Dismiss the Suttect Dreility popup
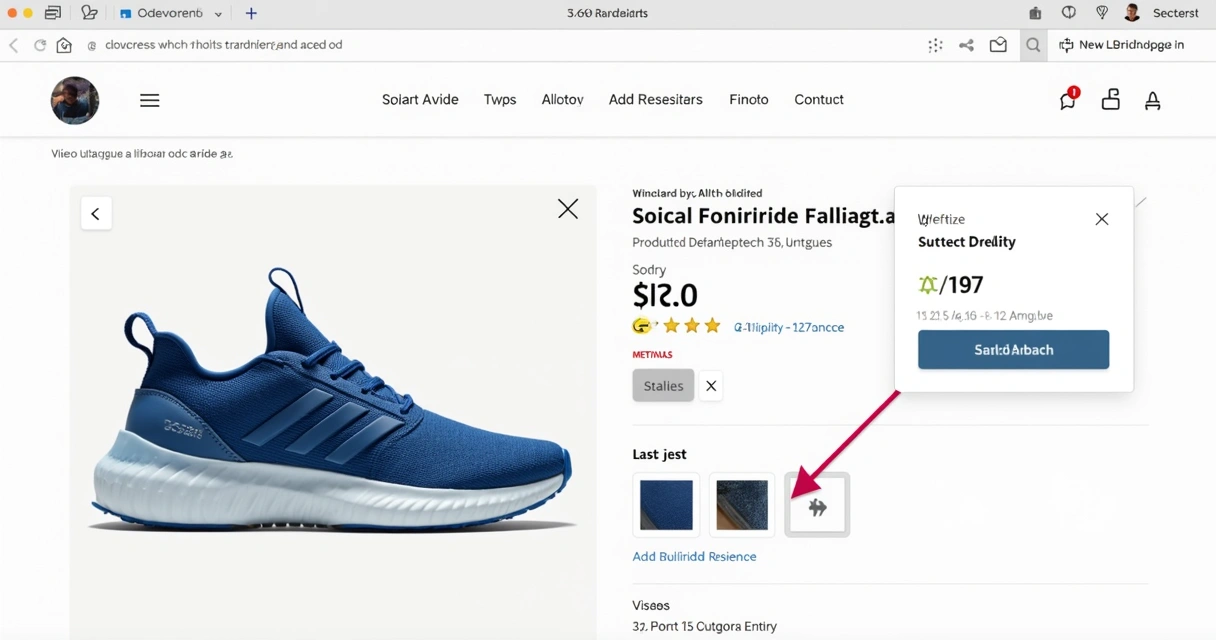 tap(1101, 218)
